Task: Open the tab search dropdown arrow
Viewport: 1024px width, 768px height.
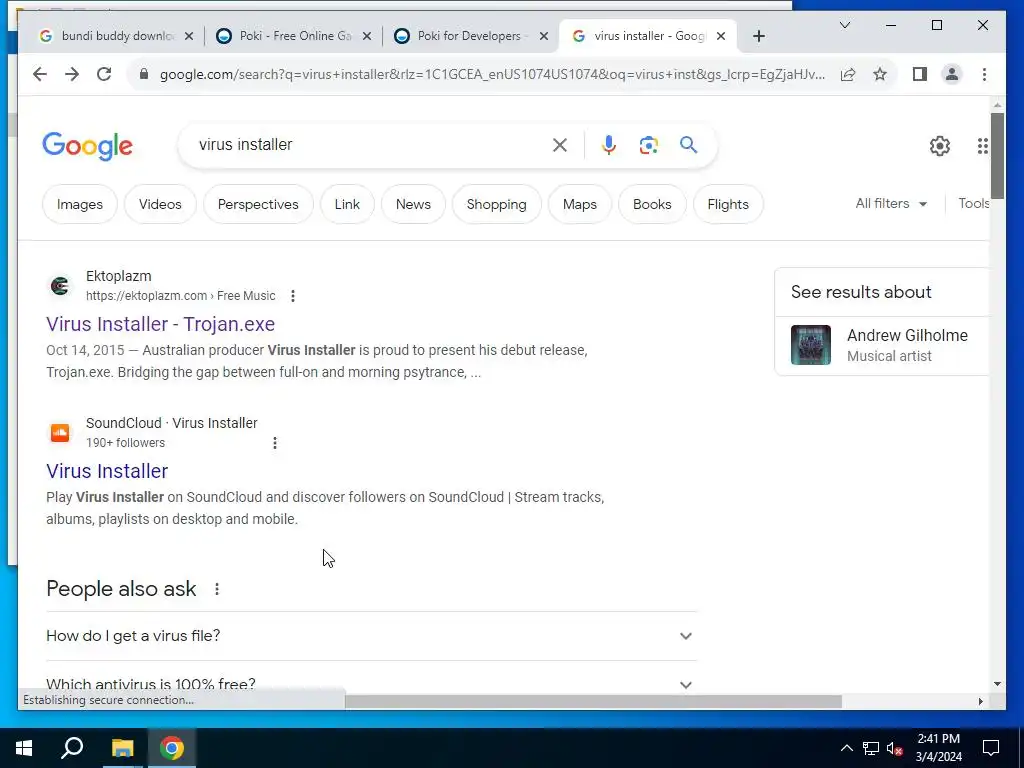Action: (x=844, y=25)
